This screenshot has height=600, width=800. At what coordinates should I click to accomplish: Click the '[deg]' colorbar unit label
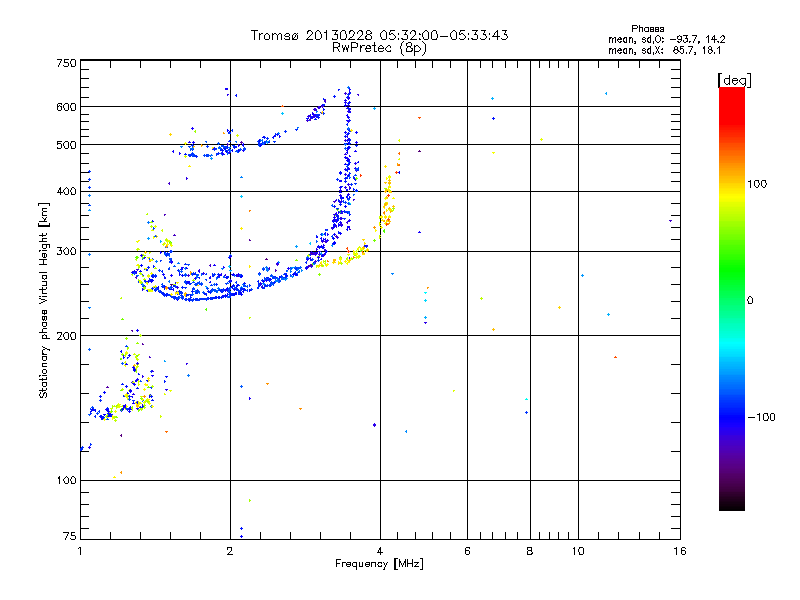tap(734, 81)
